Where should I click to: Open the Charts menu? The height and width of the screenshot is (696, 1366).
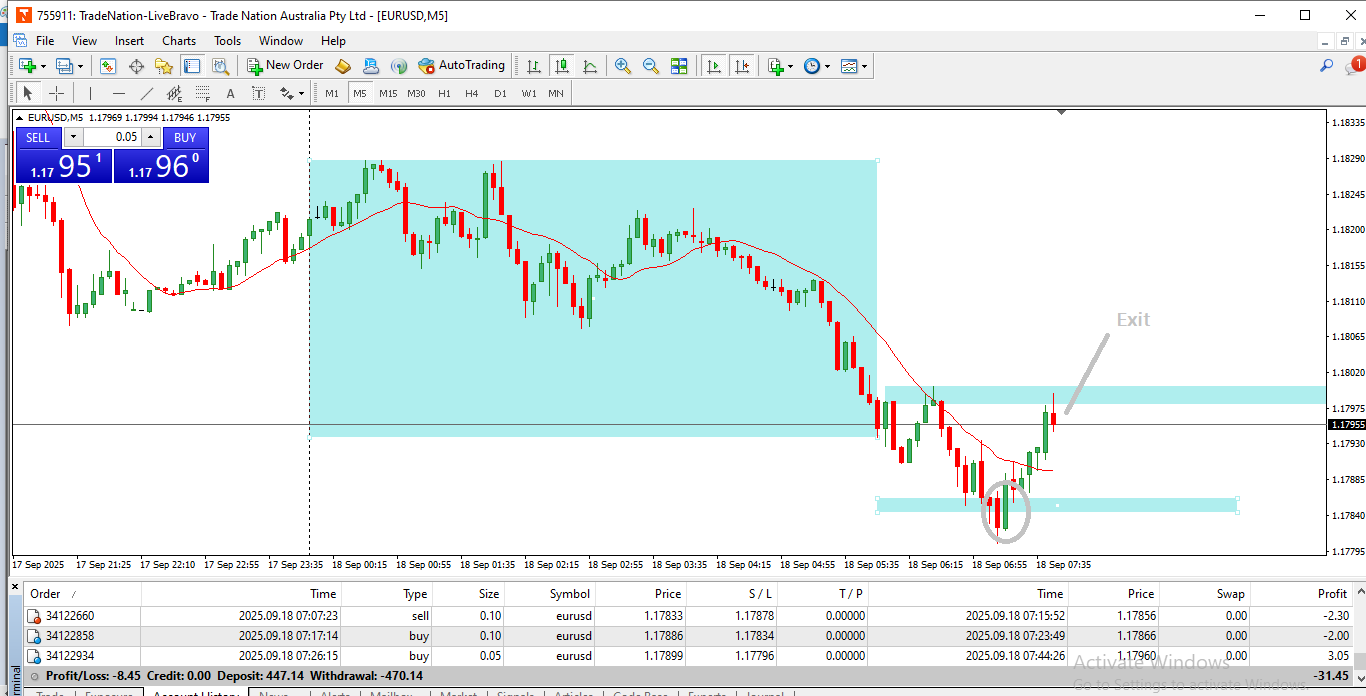pyautogui.click(x=179, y=41)
